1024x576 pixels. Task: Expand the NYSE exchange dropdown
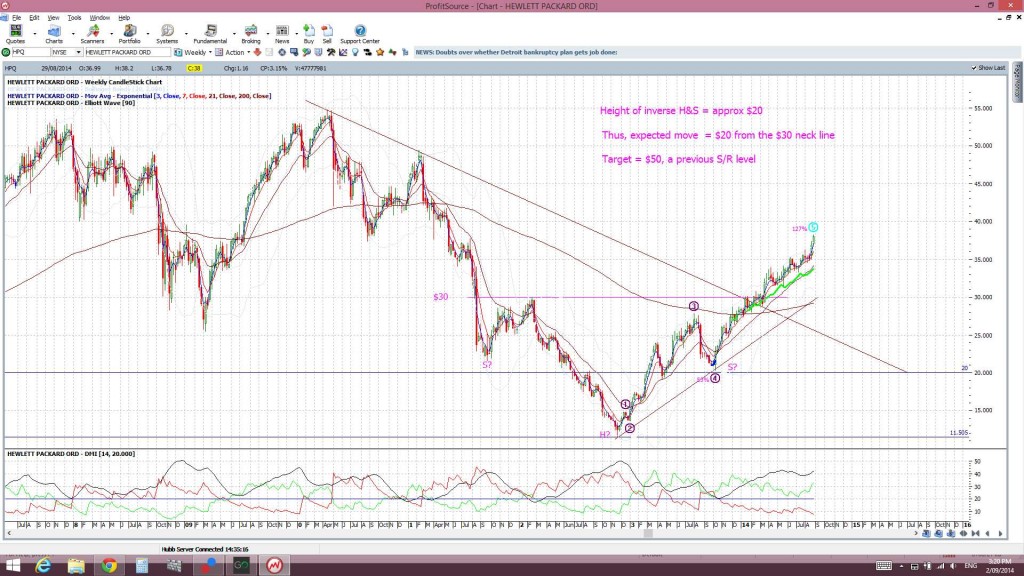point(78,52)
